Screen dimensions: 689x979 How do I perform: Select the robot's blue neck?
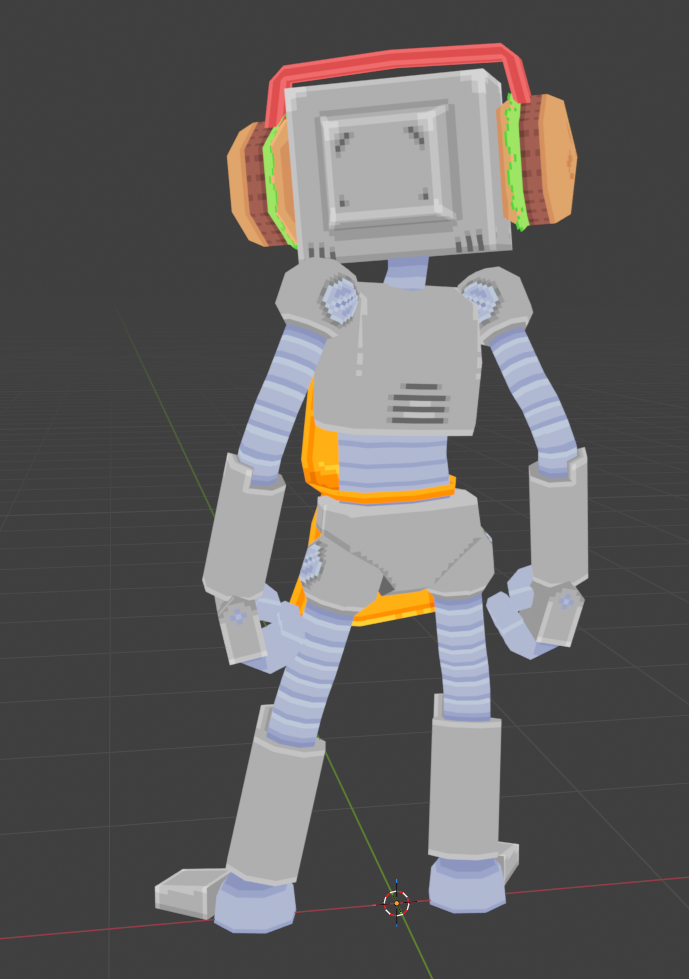406,271
